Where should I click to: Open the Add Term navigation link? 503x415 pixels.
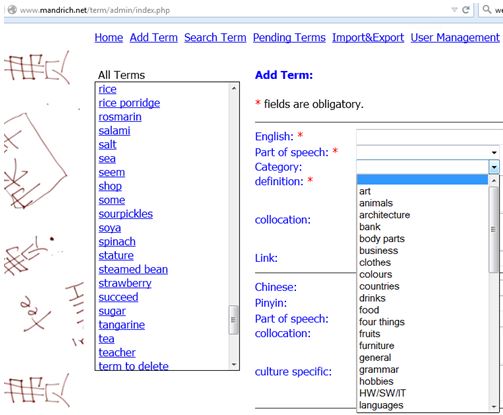[x=154, y=38]
